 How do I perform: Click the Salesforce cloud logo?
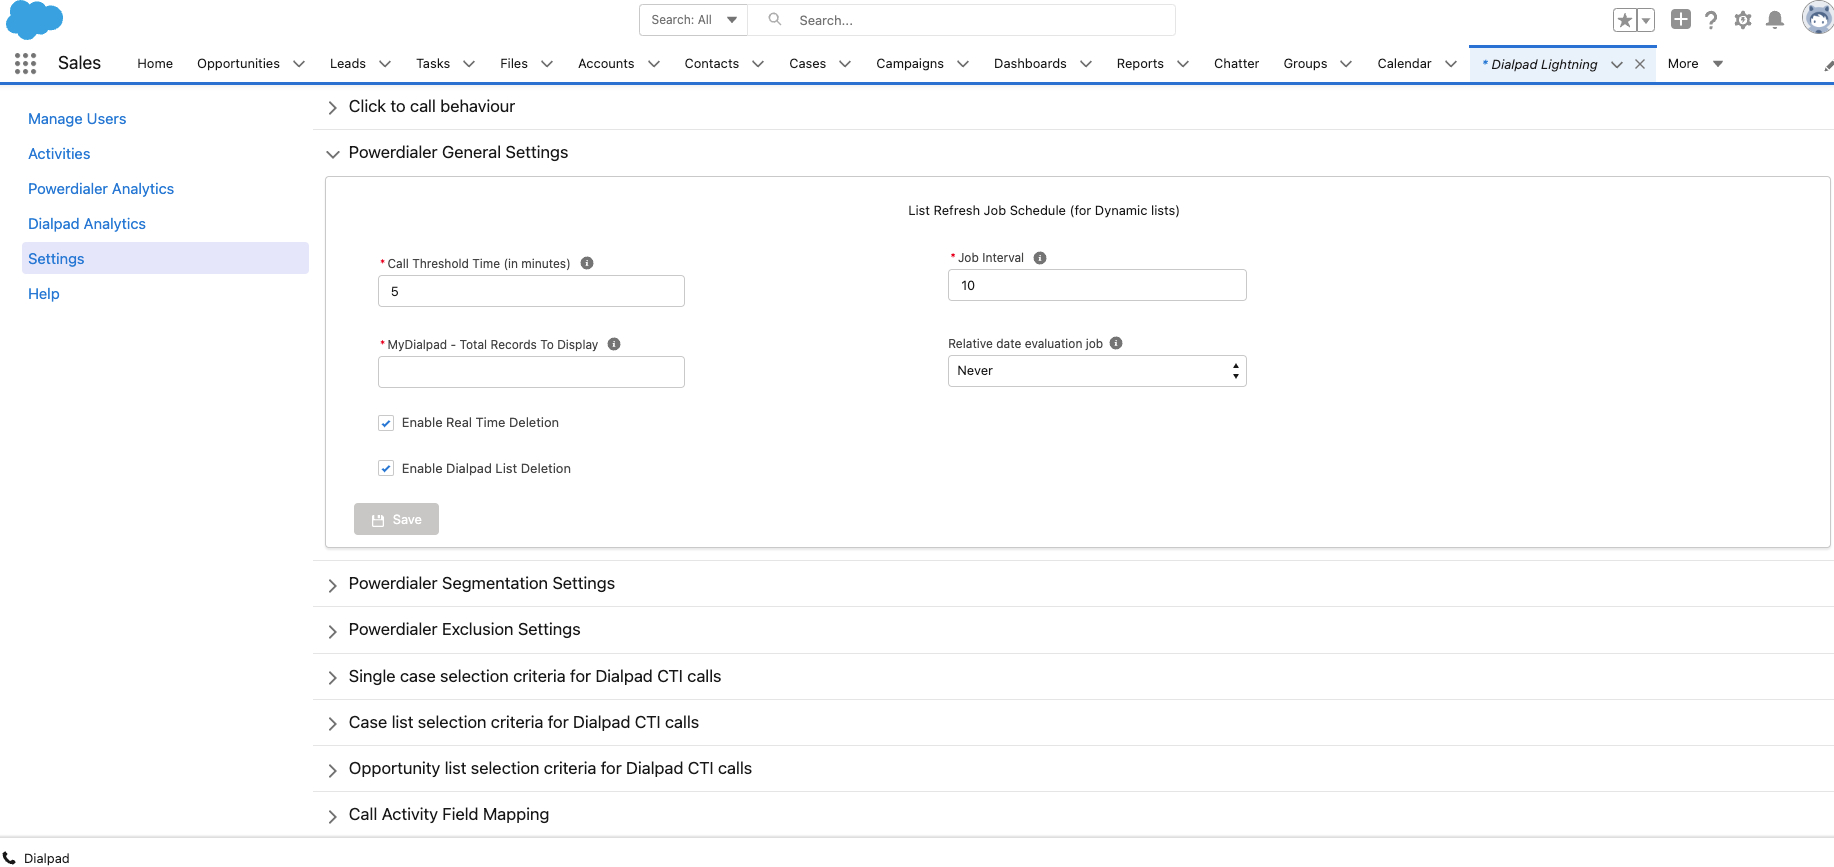(x=35, y=19)
